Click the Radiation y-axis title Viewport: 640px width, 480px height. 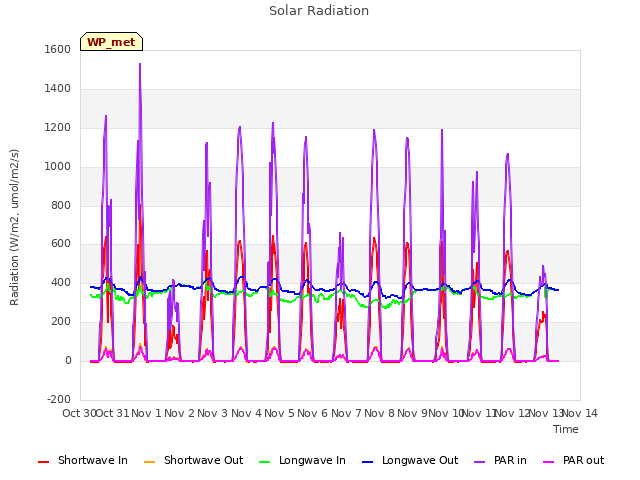[x=14, y=227]
